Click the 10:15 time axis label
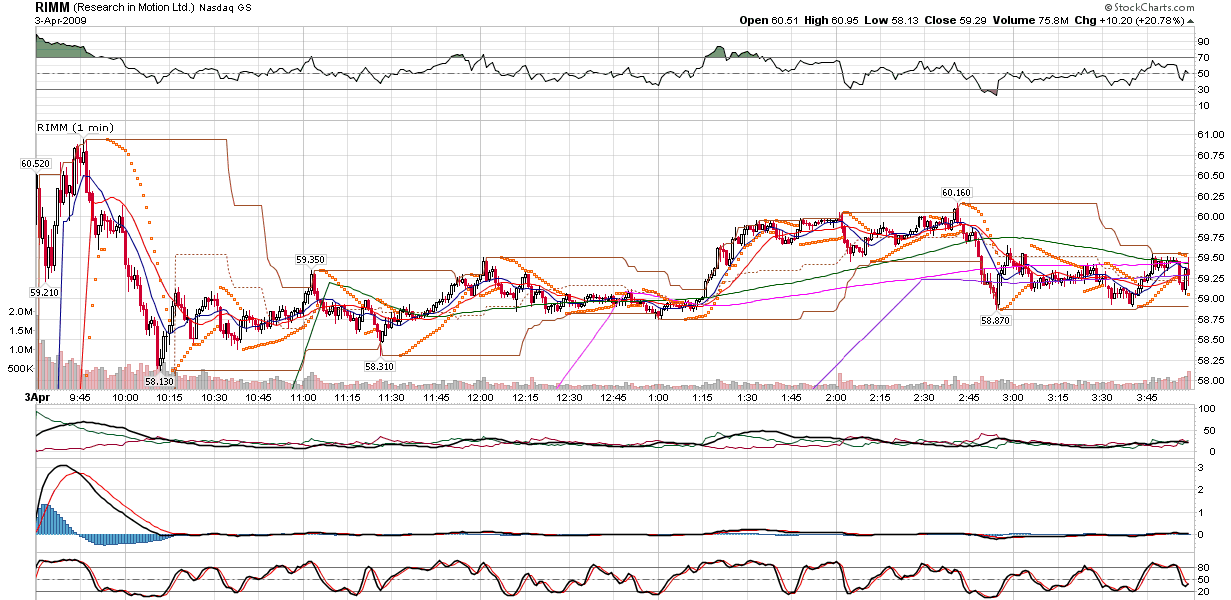 [170, 397]
